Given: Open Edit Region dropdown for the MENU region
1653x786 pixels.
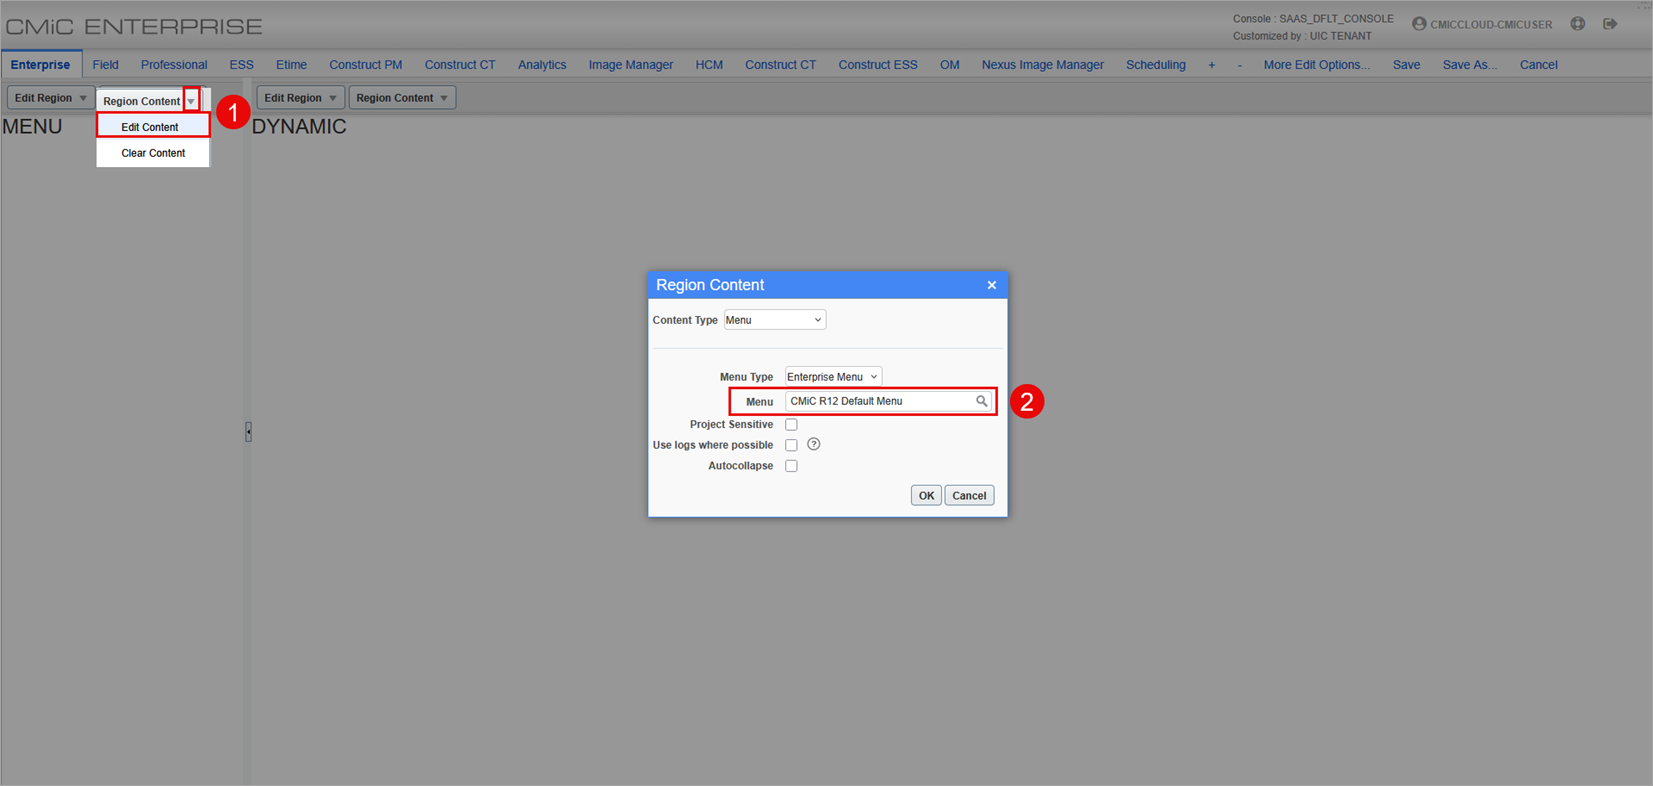Looking at the screenshot, I should (50, 98).
